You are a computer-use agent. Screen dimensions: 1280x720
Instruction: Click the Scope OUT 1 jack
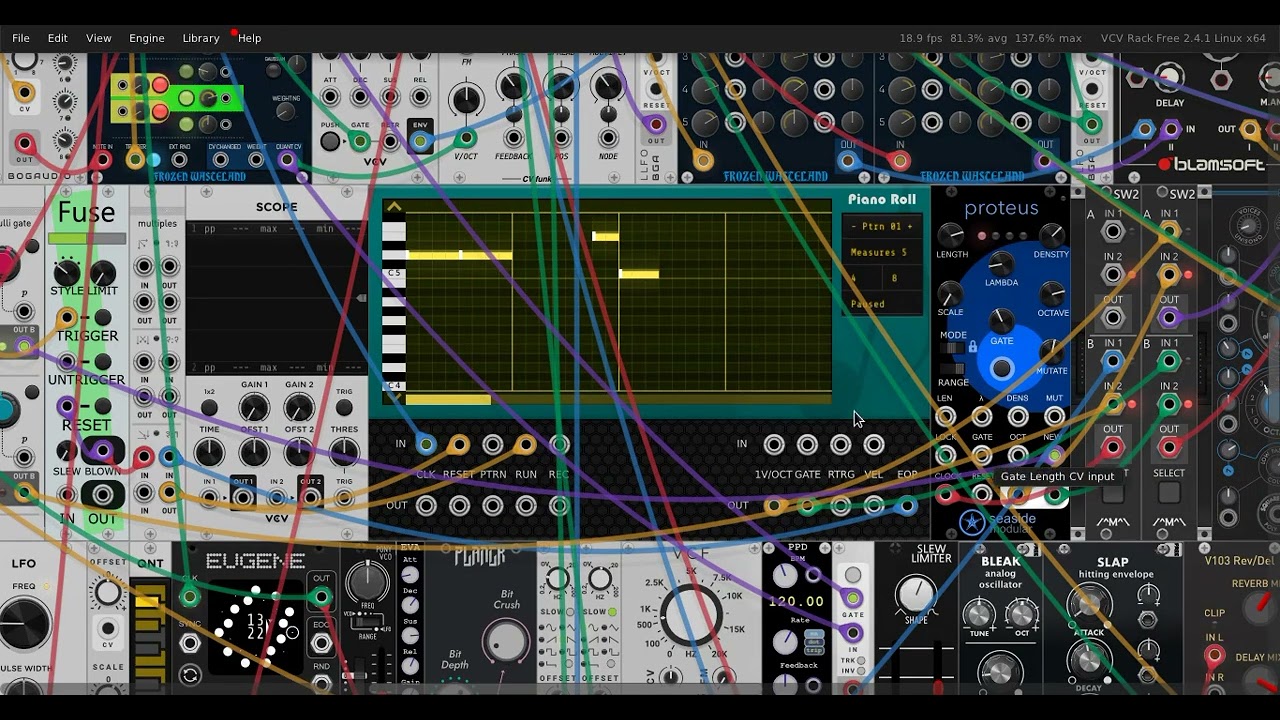(242, 496)
